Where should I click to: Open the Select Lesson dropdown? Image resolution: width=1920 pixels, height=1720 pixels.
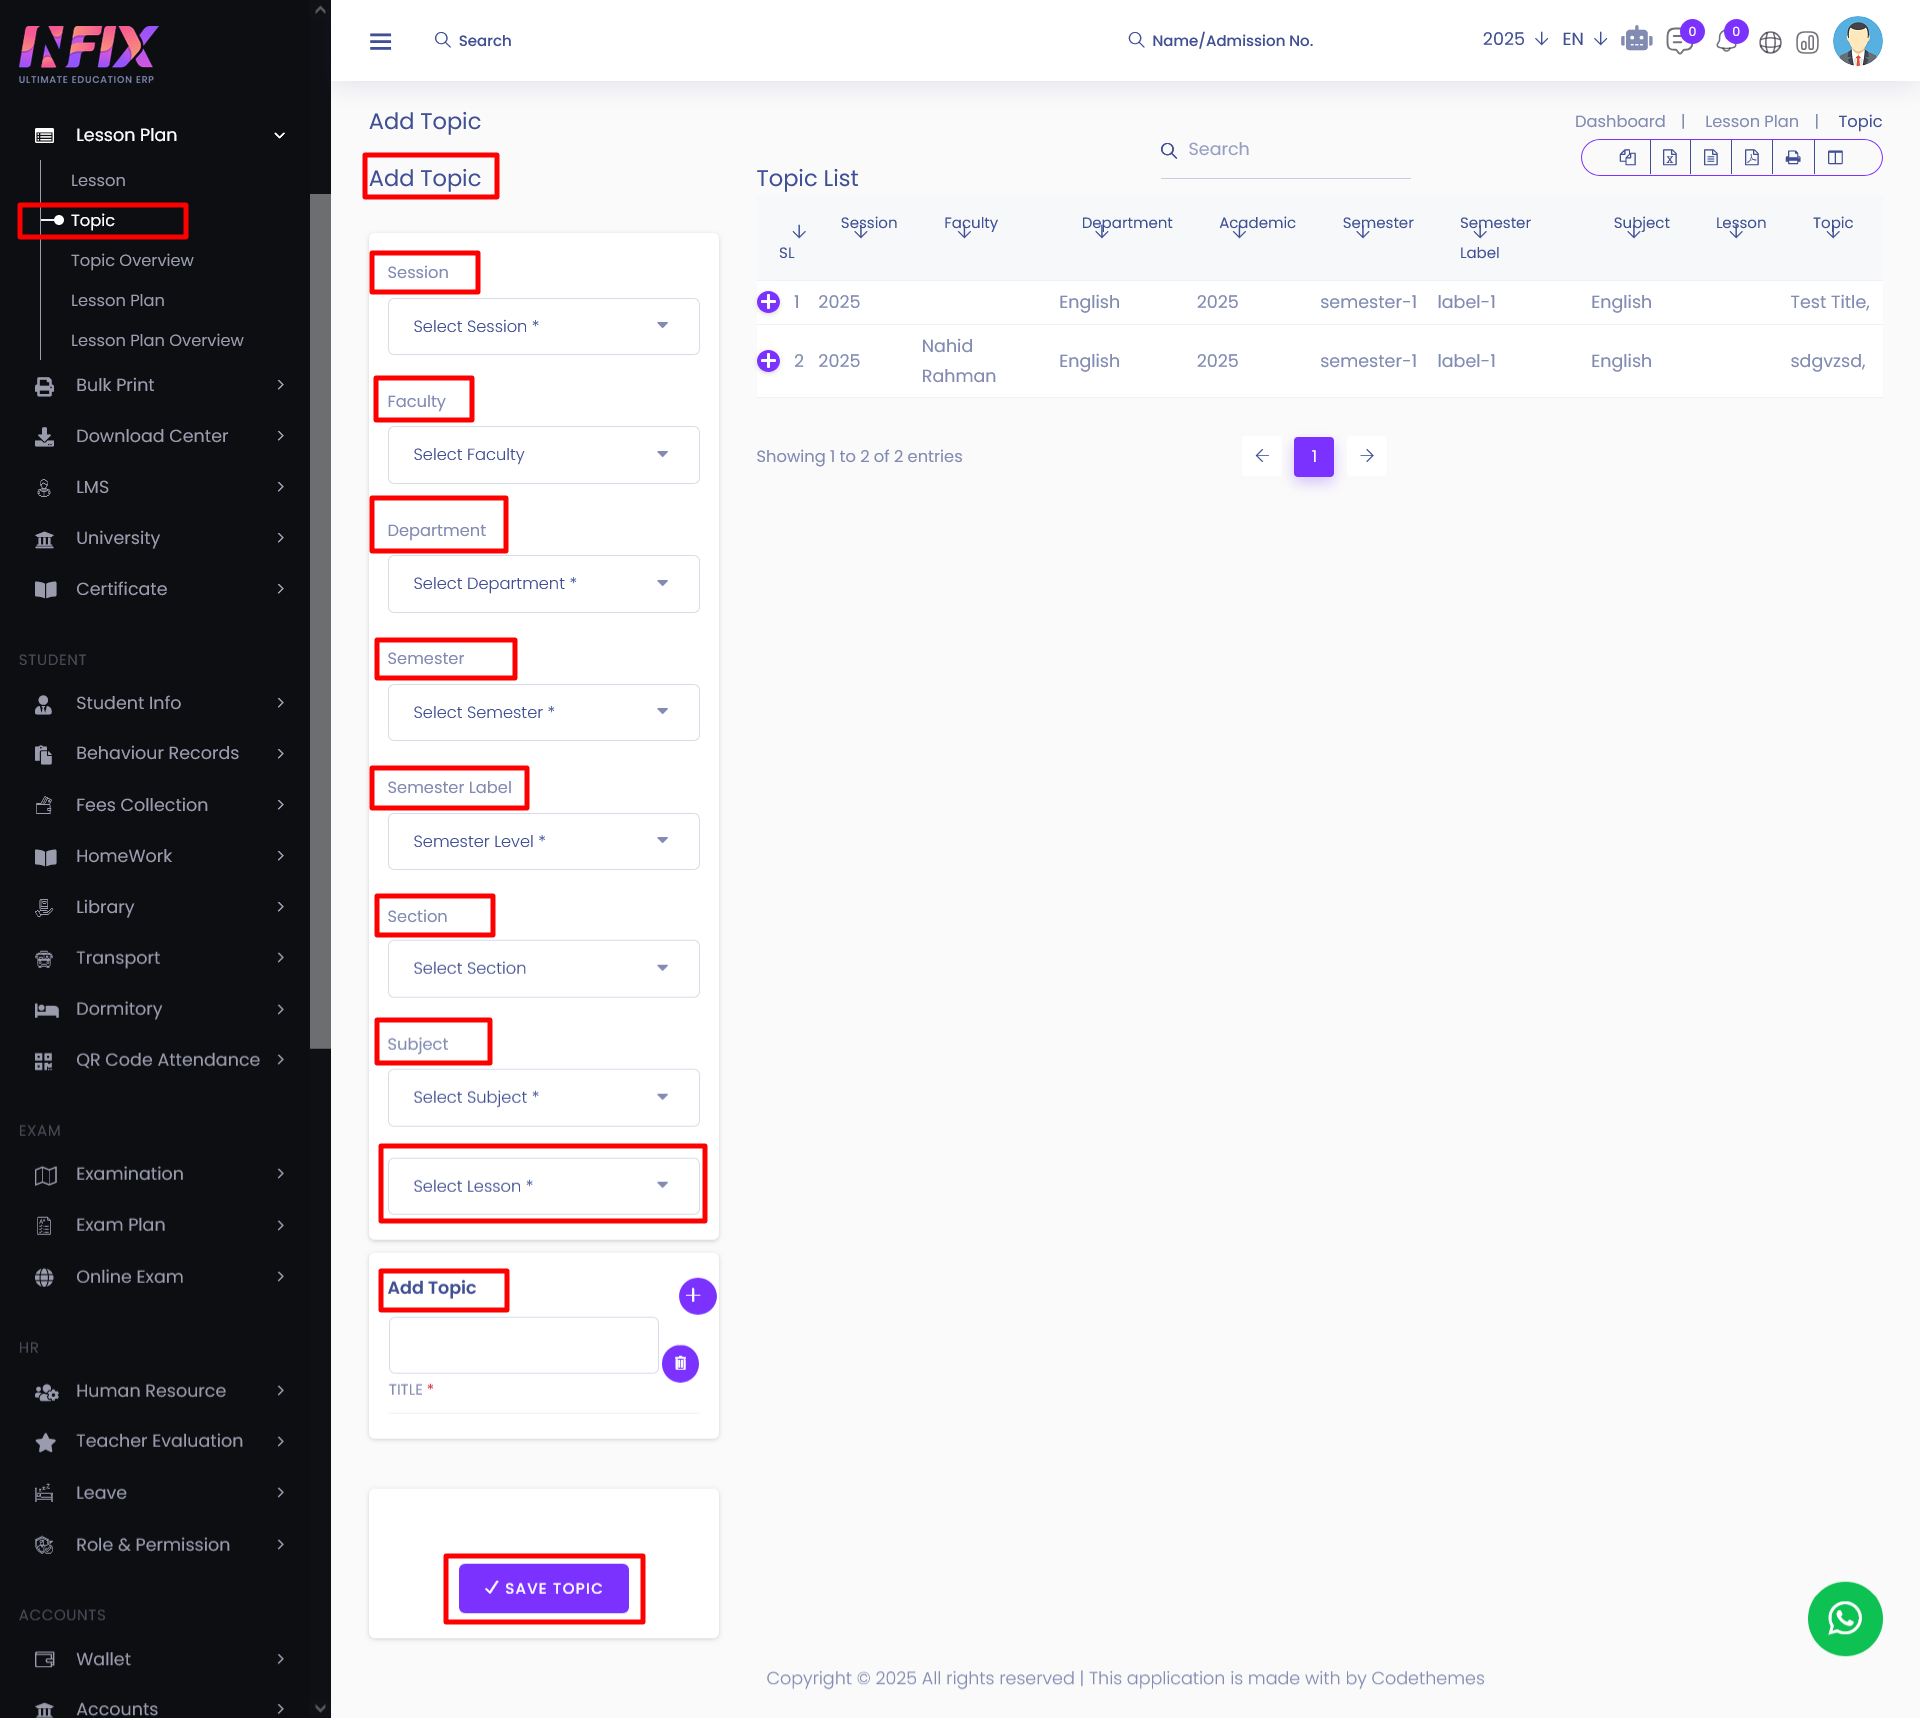click(x=543, y=1186)
